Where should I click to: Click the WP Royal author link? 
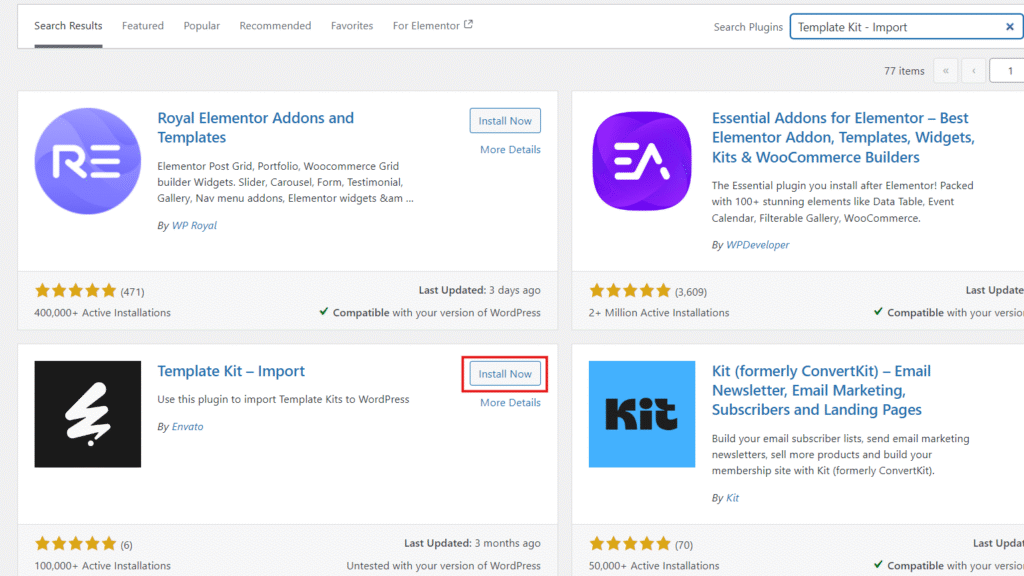pos(193,226)
